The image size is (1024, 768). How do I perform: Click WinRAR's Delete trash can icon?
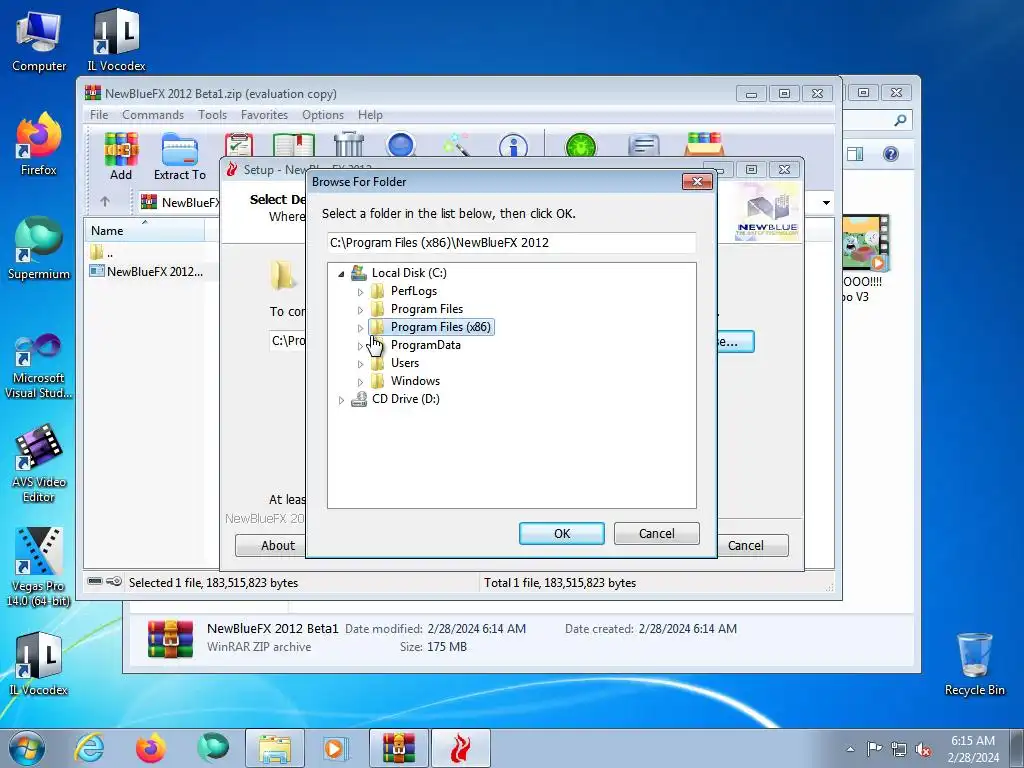coord(349,145)
